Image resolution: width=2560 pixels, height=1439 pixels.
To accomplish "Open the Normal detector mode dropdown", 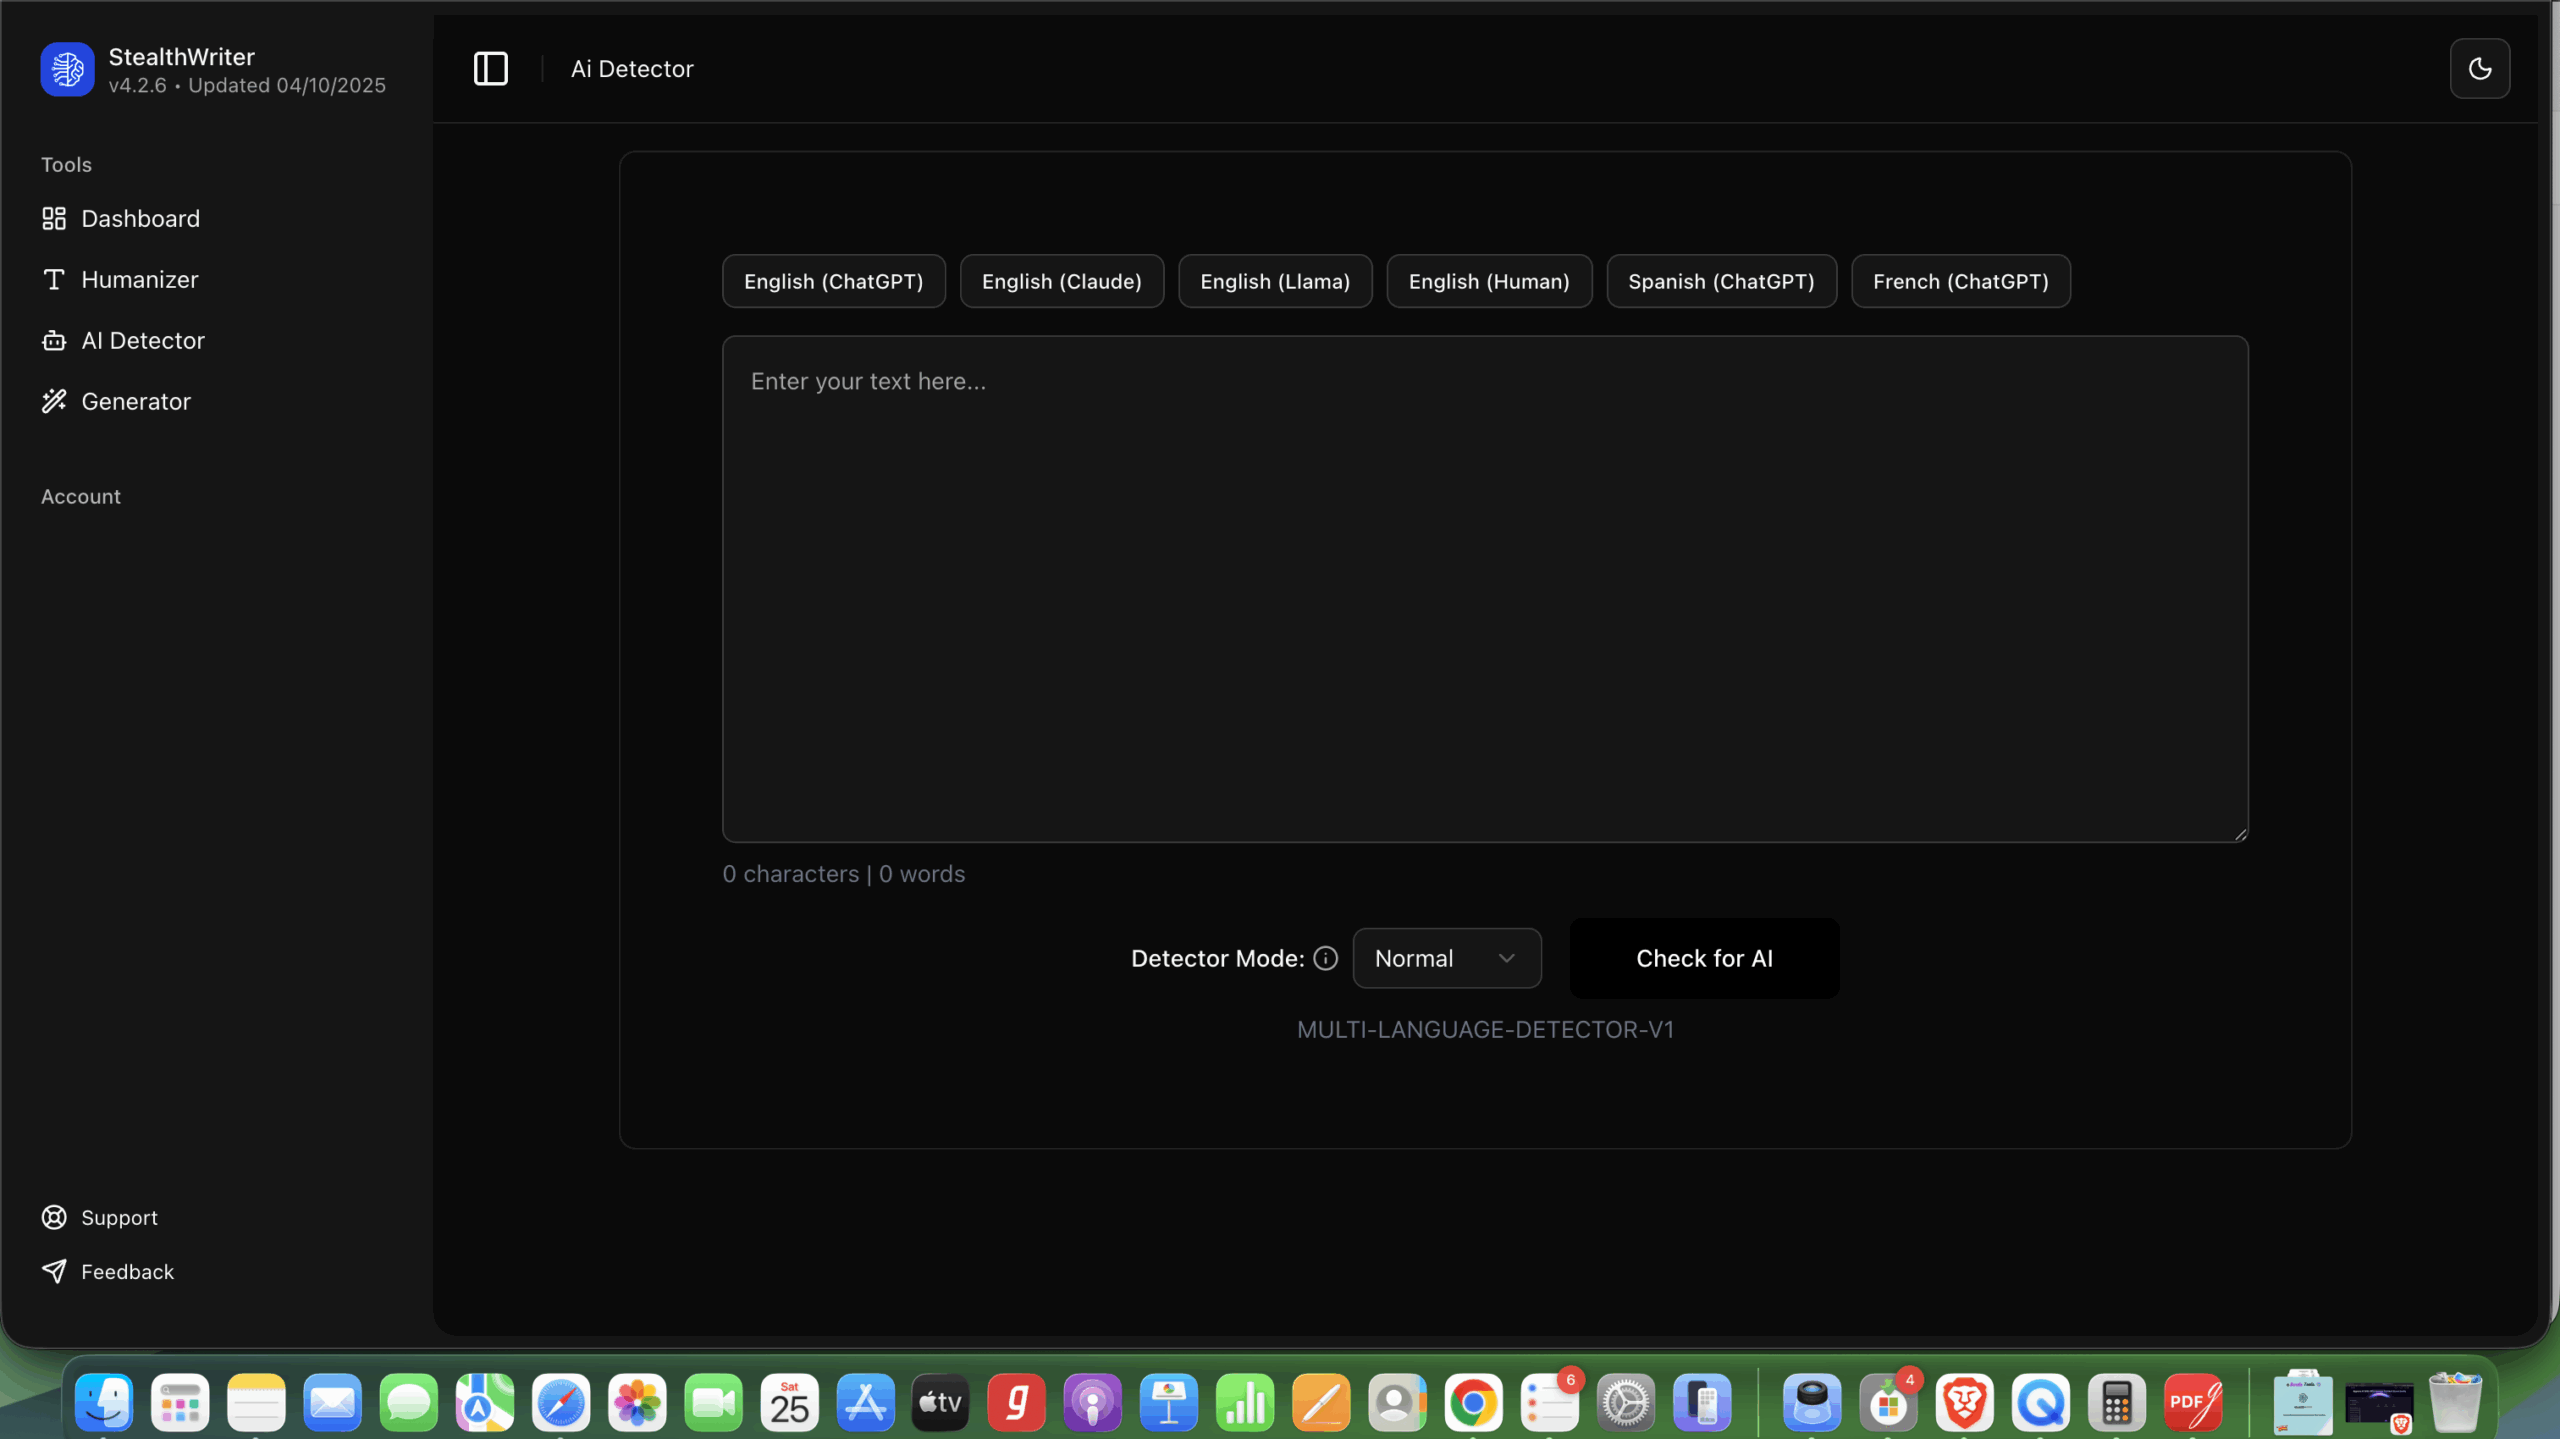I will 1446,958.
